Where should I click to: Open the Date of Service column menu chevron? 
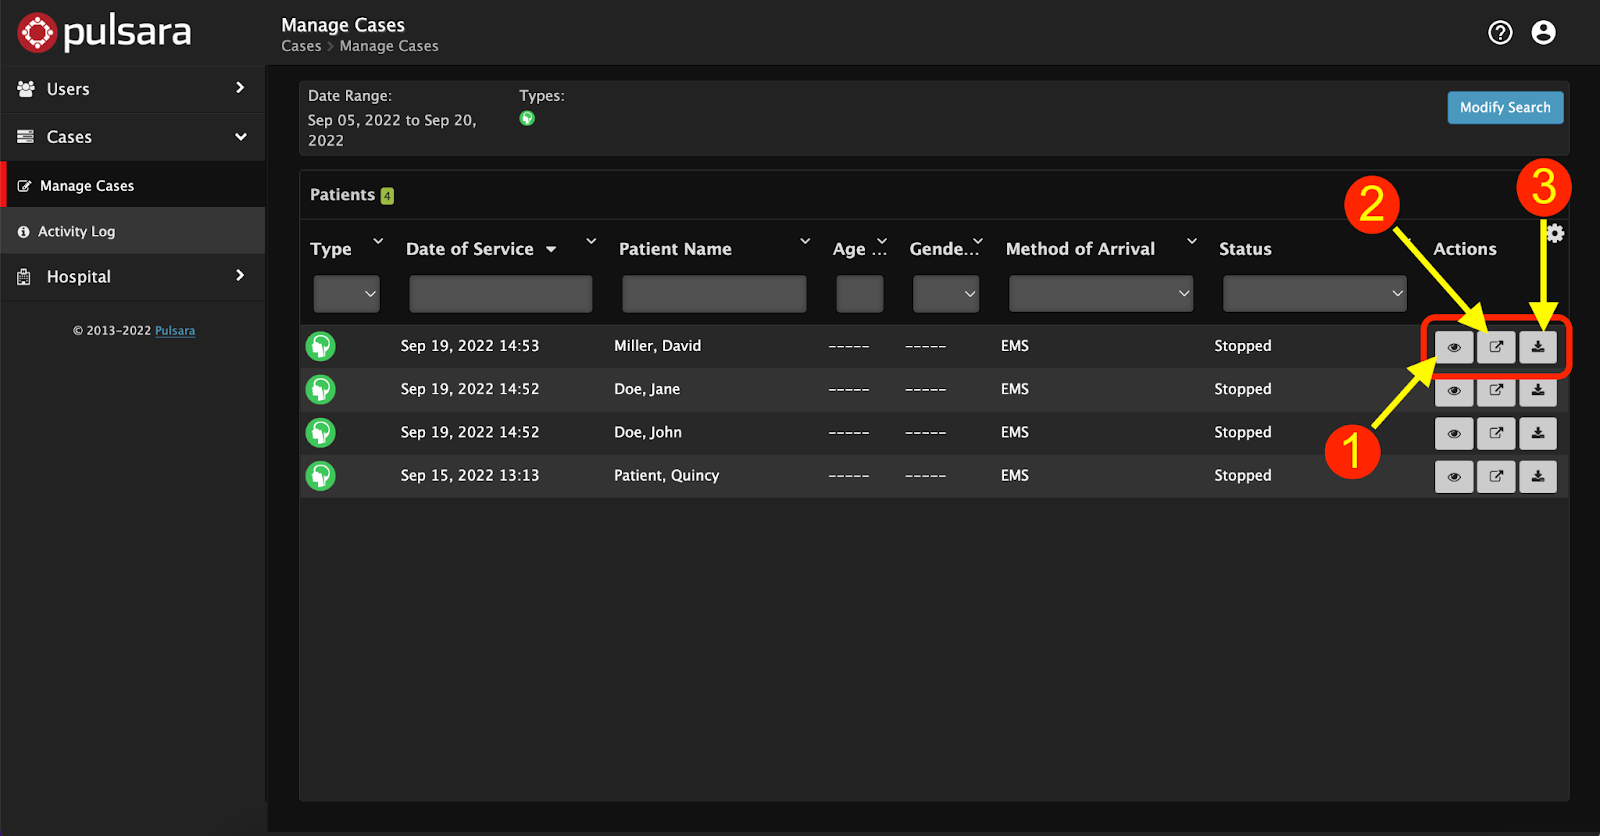coord(591,241)
